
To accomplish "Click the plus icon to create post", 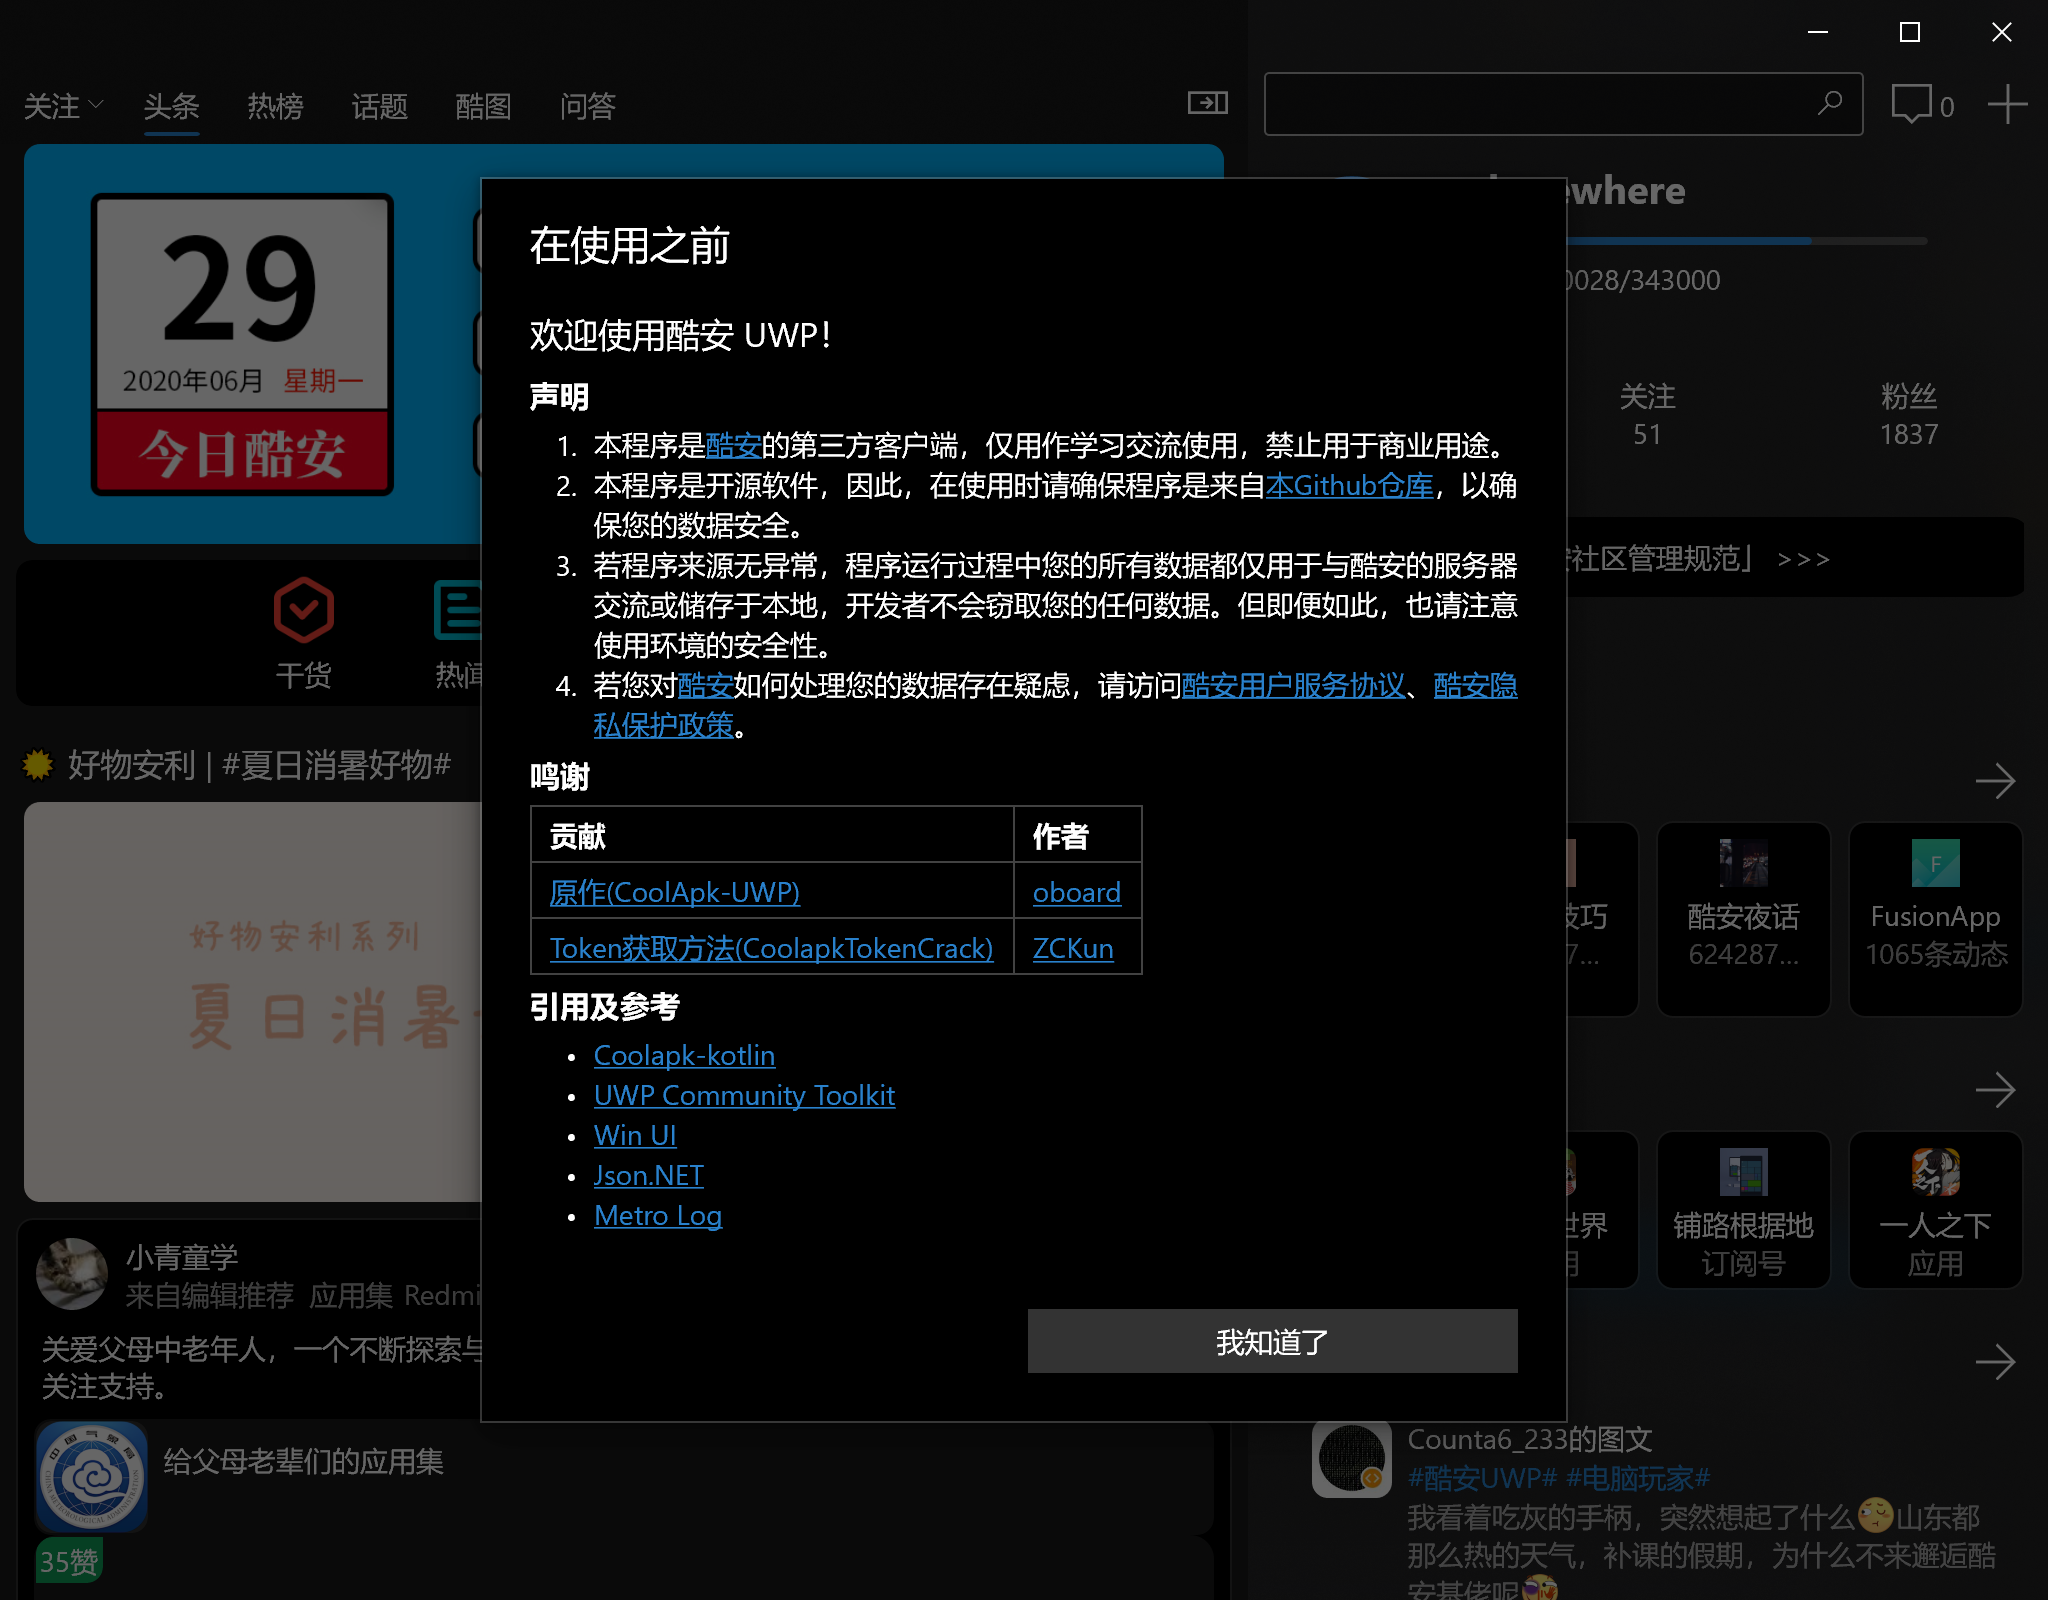I will point(2006,104).
